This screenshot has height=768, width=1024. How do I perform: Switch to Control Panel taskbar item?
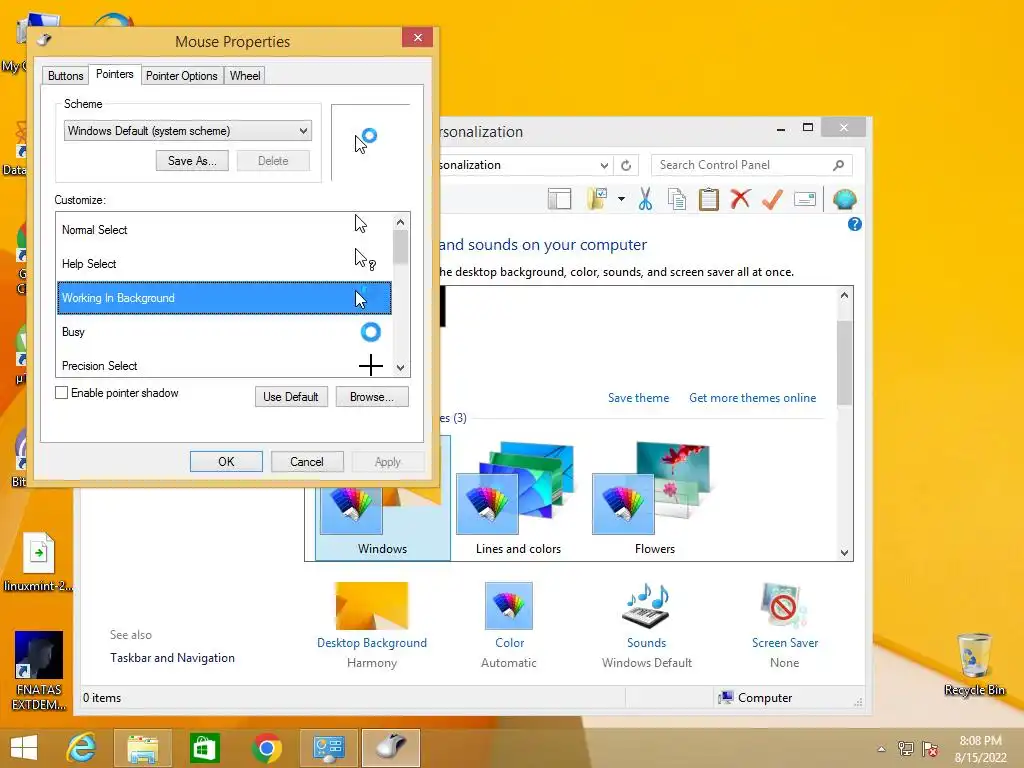(328, 748)
